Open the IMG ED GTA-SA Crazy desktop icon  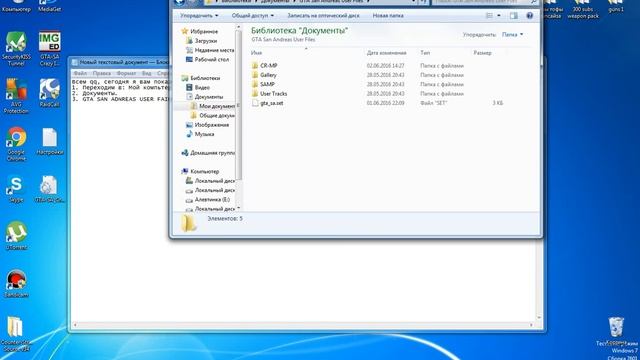[x=50, y=48]
